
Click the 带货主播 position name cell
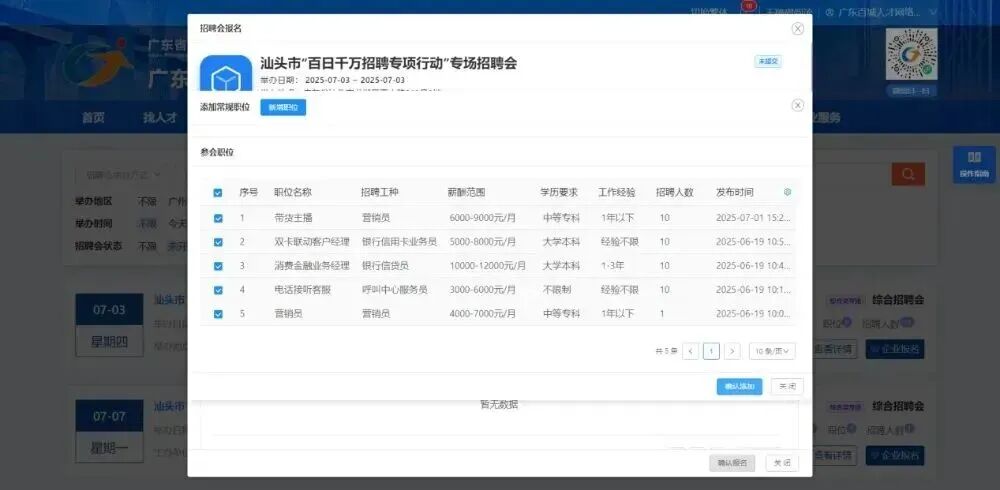[293, 218]
